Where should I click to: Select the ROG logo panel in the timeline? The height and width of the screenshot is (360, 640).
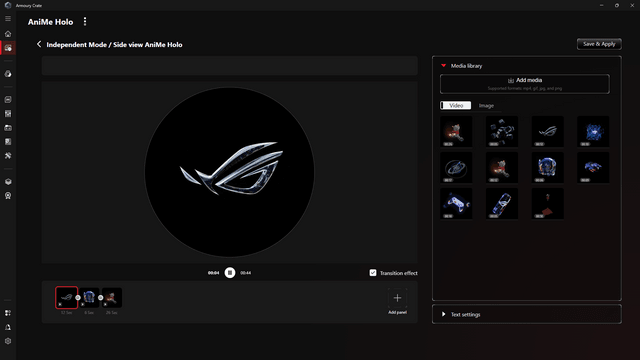(x=67, y=298)
